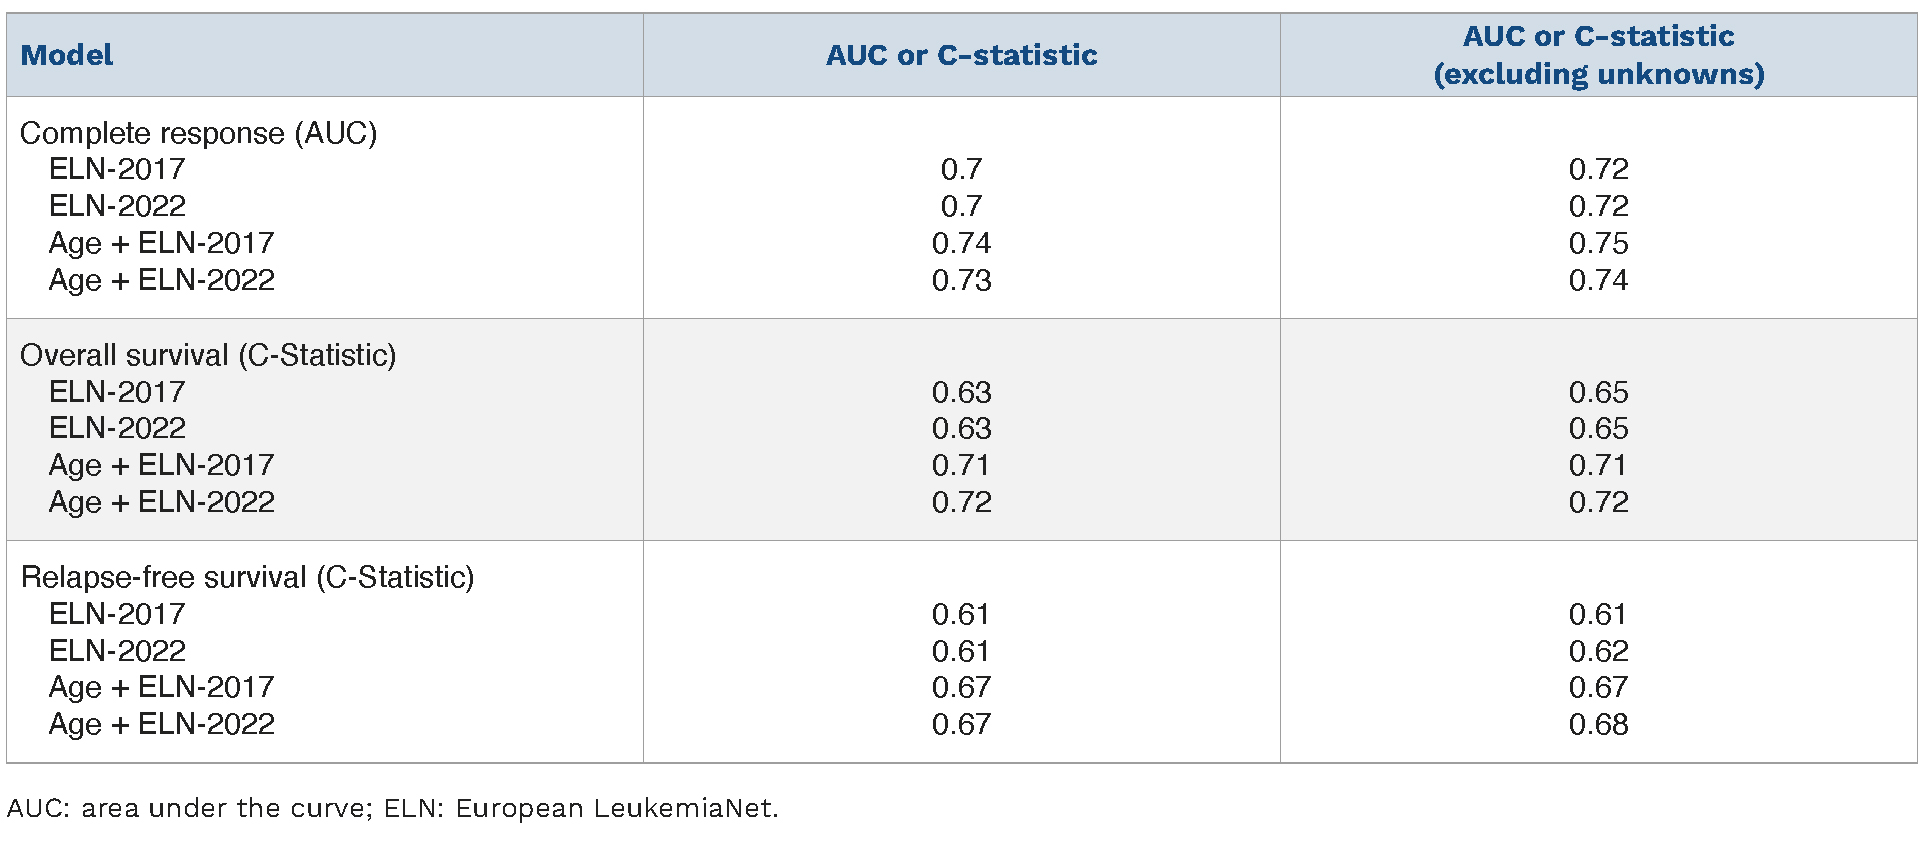Click Relapse-free Age + ELN-2022 value 0.67
The height and width of the screenshot is (841, 1926).
pos(961,724)
